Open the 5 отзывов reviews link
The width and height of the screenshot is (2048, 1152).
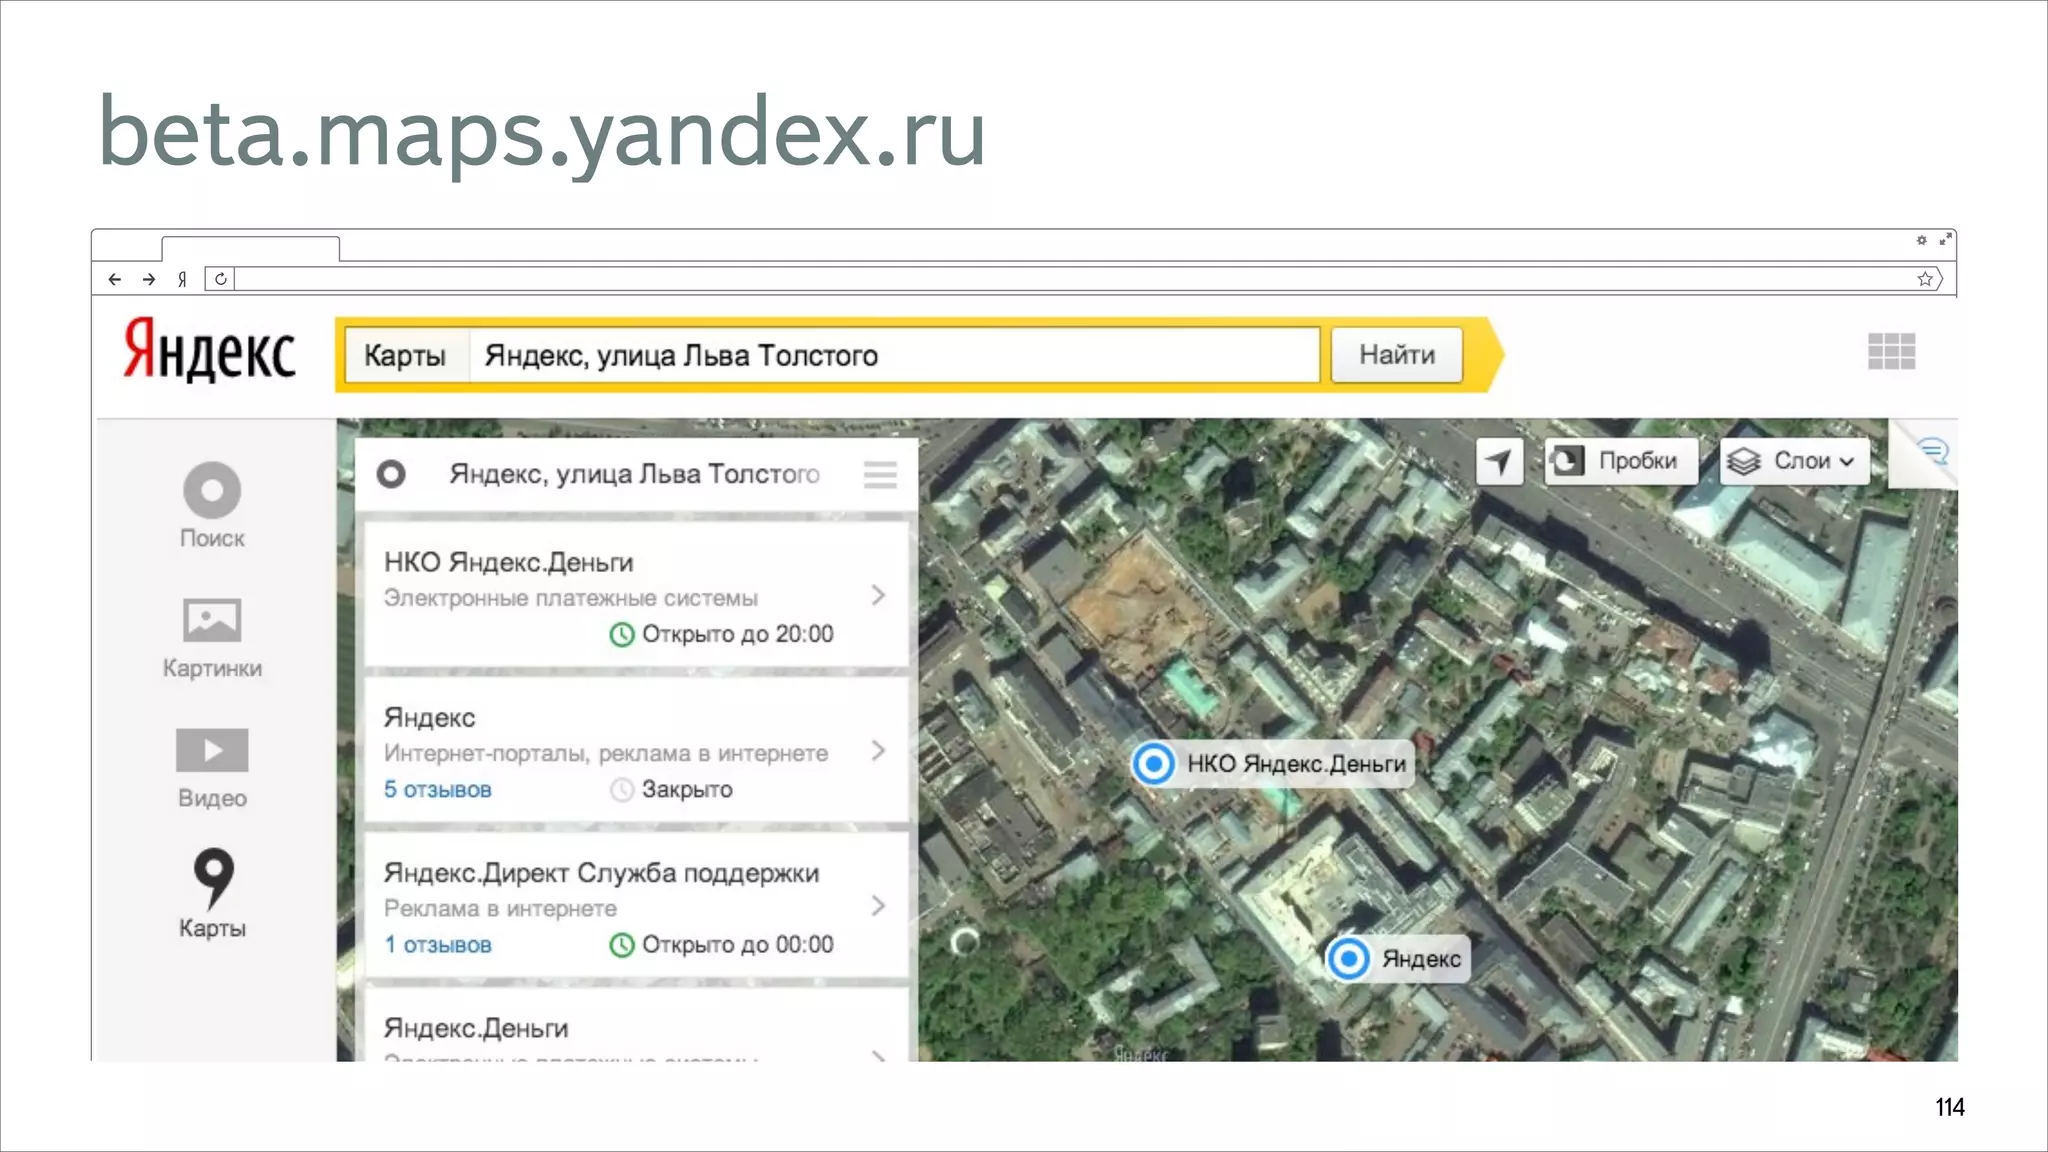click(438, 789)
